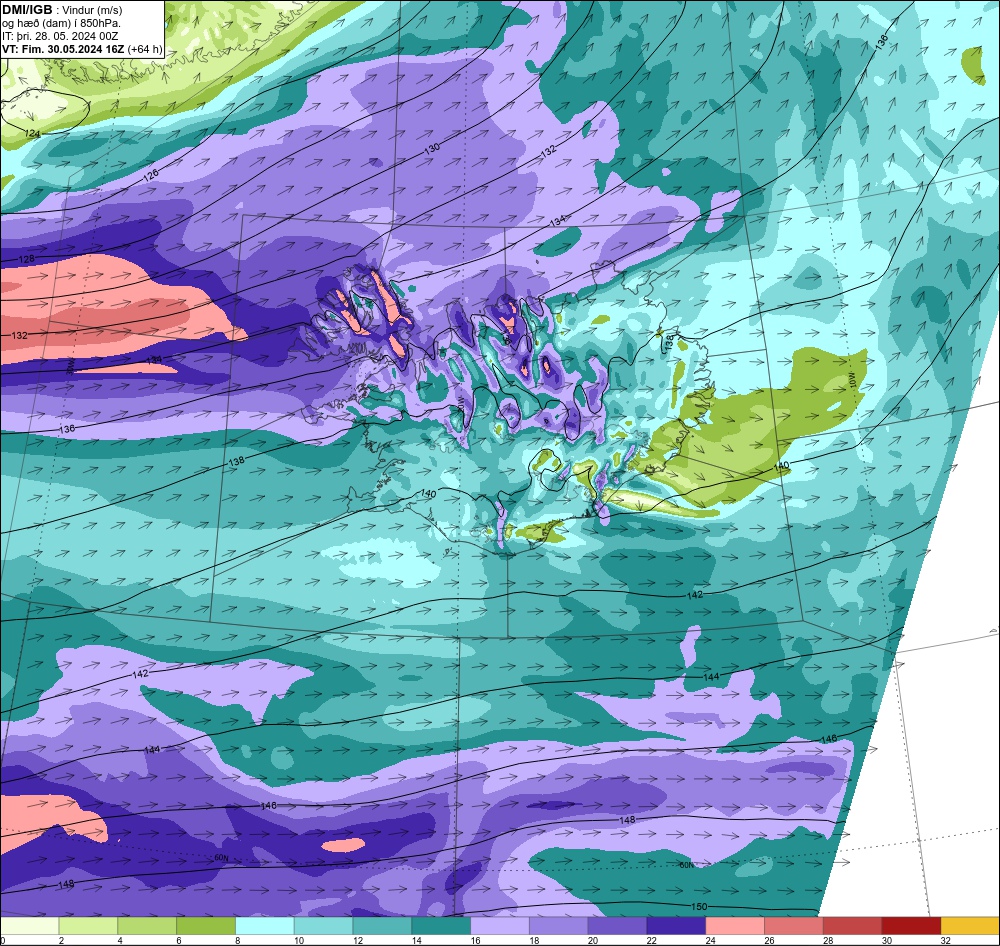Image resolution: width=1000 pixels, height=946 pixels.
Task: Pick the 20–22 m/s purple legend swatch
Action: 617,926
